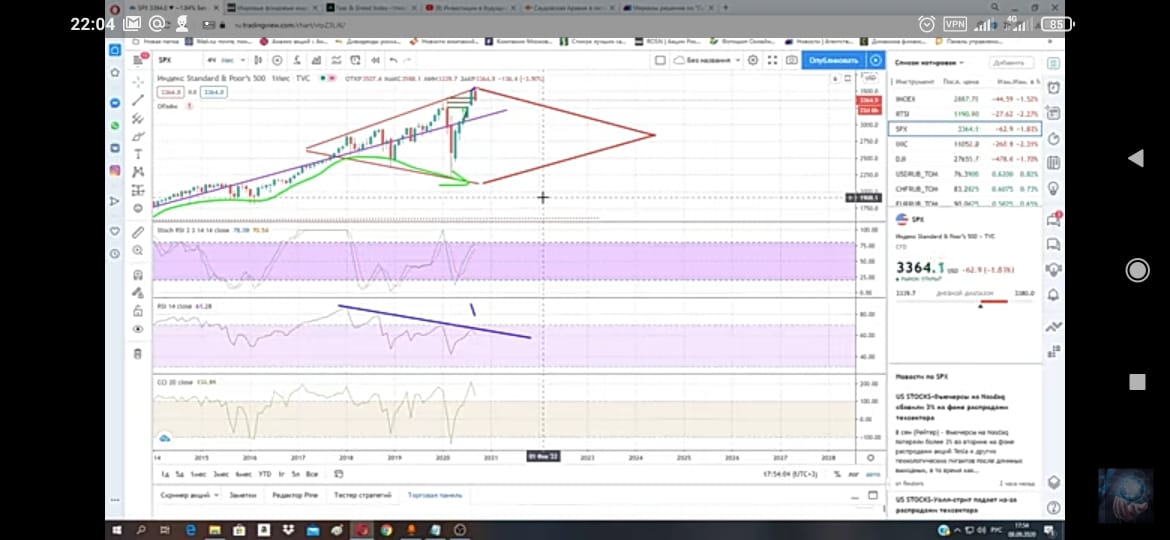
Task: Toggle auto scale (авто)
Action: [x=872, y=474]
